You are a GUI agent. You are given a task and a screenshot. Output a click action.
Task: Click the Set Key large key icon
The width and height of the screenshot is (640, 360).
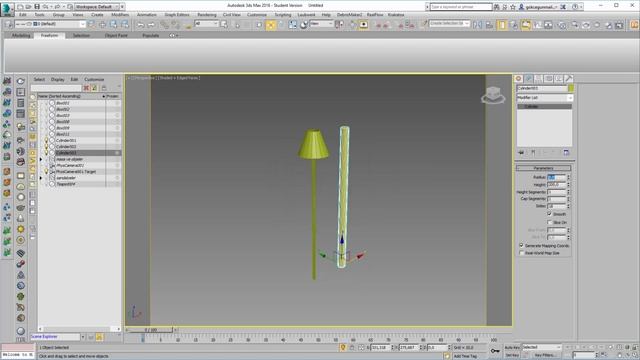click(495, 351)
